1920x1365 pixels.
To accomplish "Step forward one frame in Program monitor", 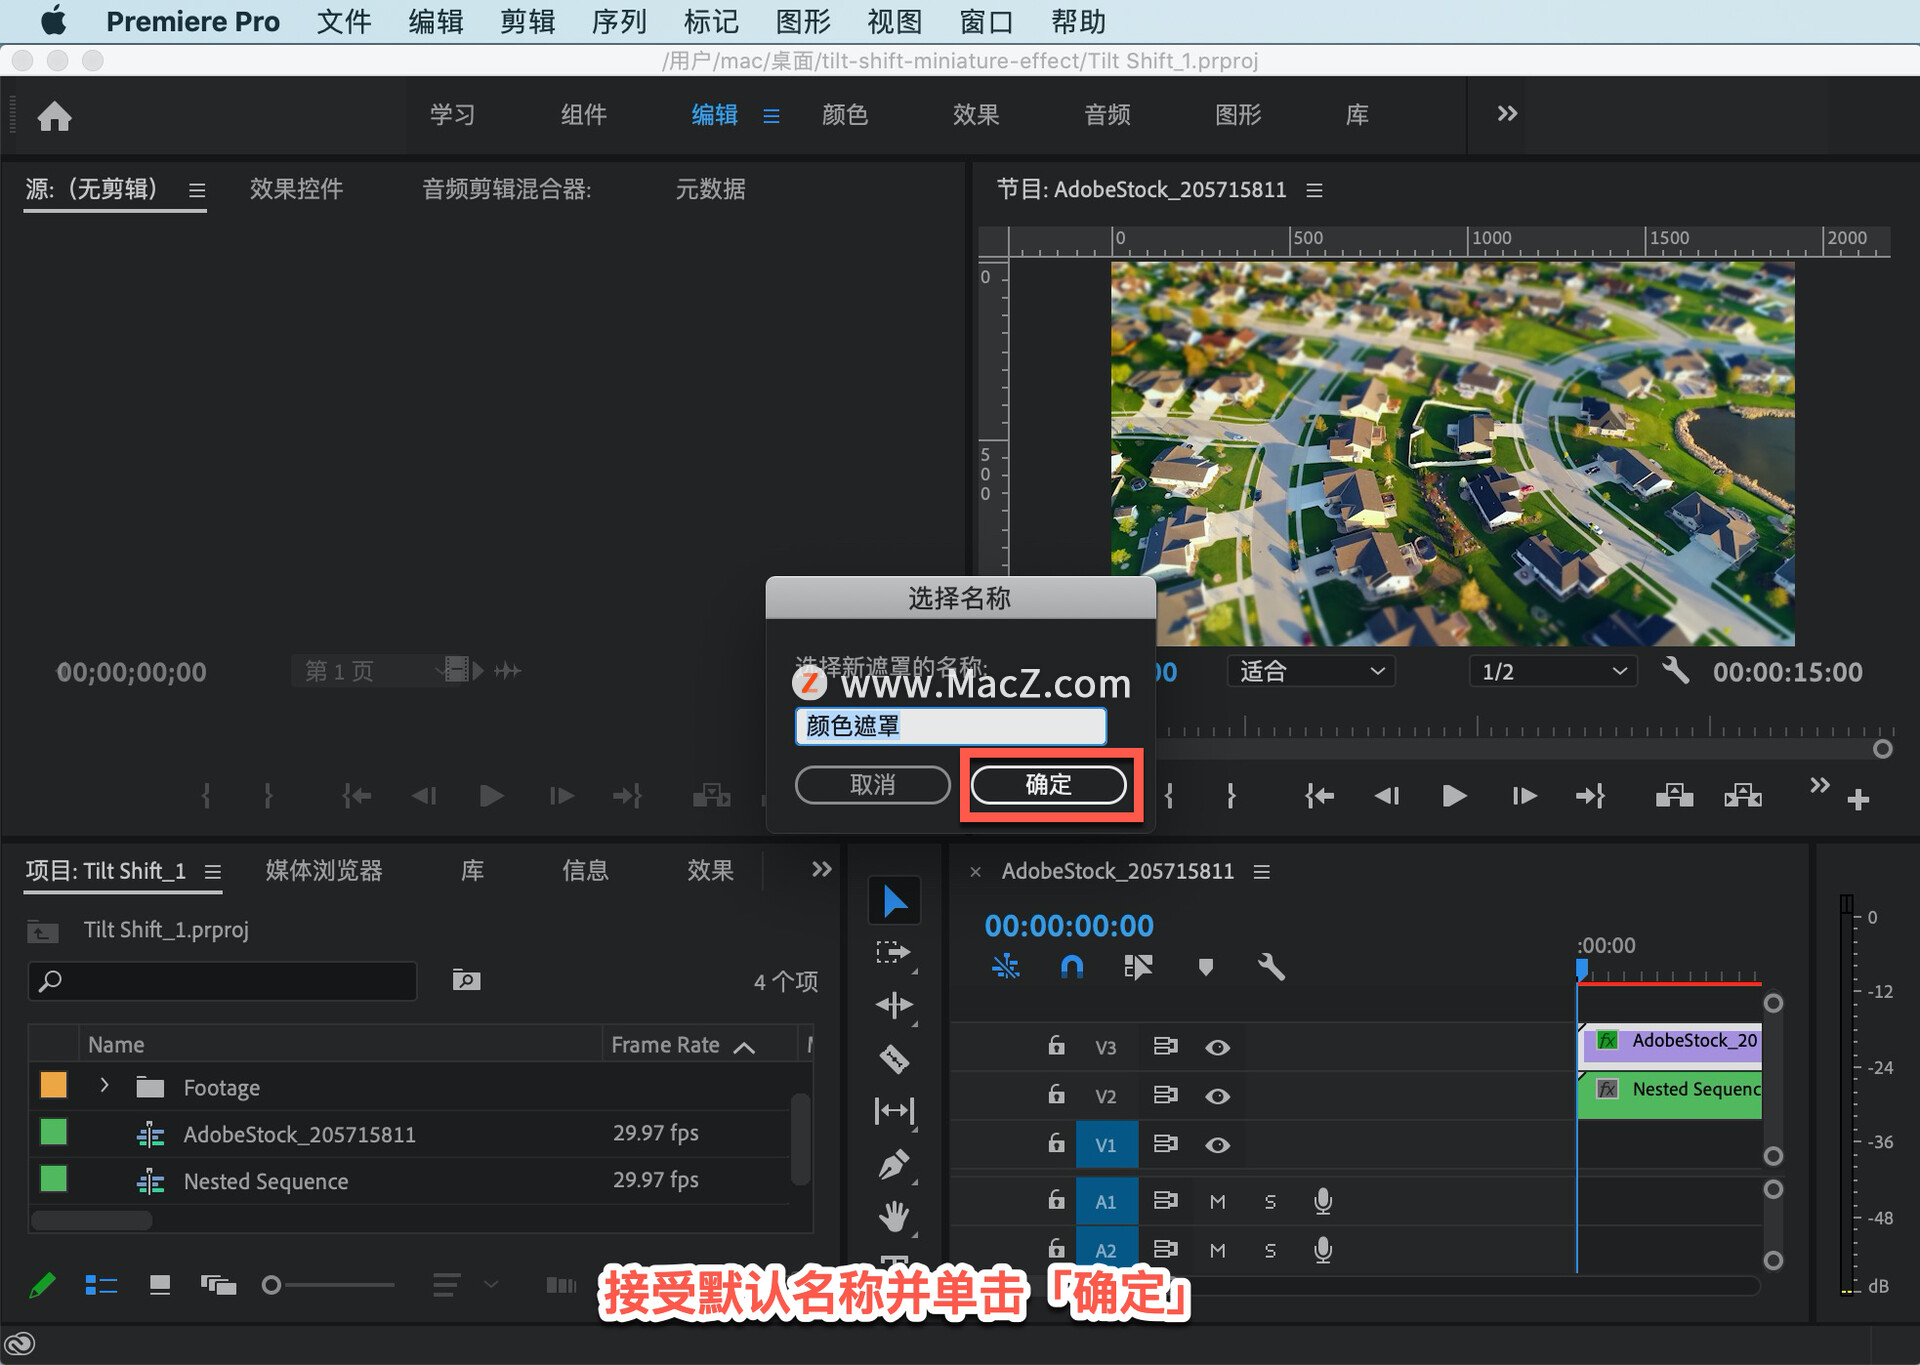I will click(x=1523, y=796).
